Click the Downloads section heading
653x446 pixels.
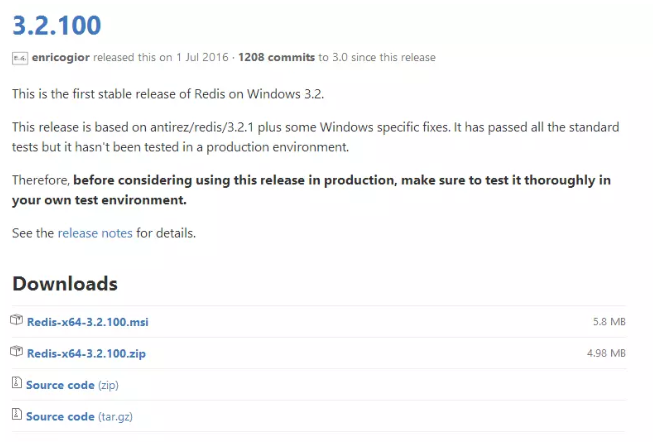pos(65,284)
